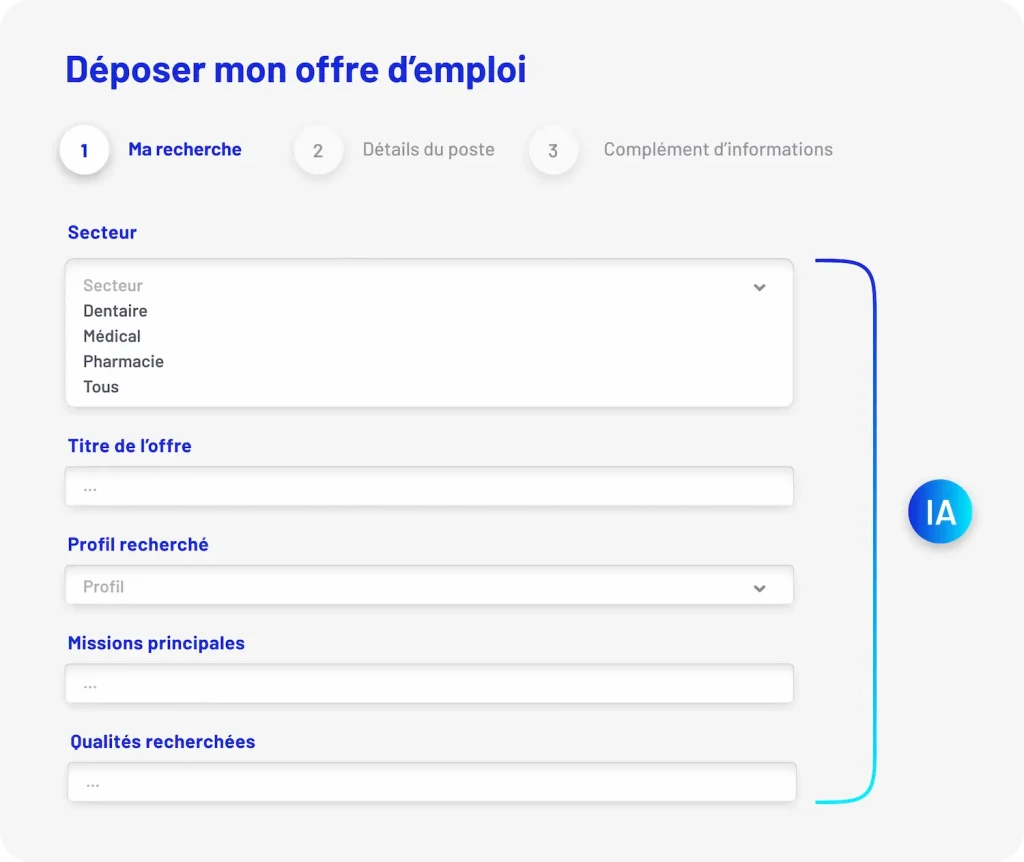Image resolution: width=1024 pixels, height=862 pixels.
Task: Open the Ma recherche step label
Action: click(185, 150)
